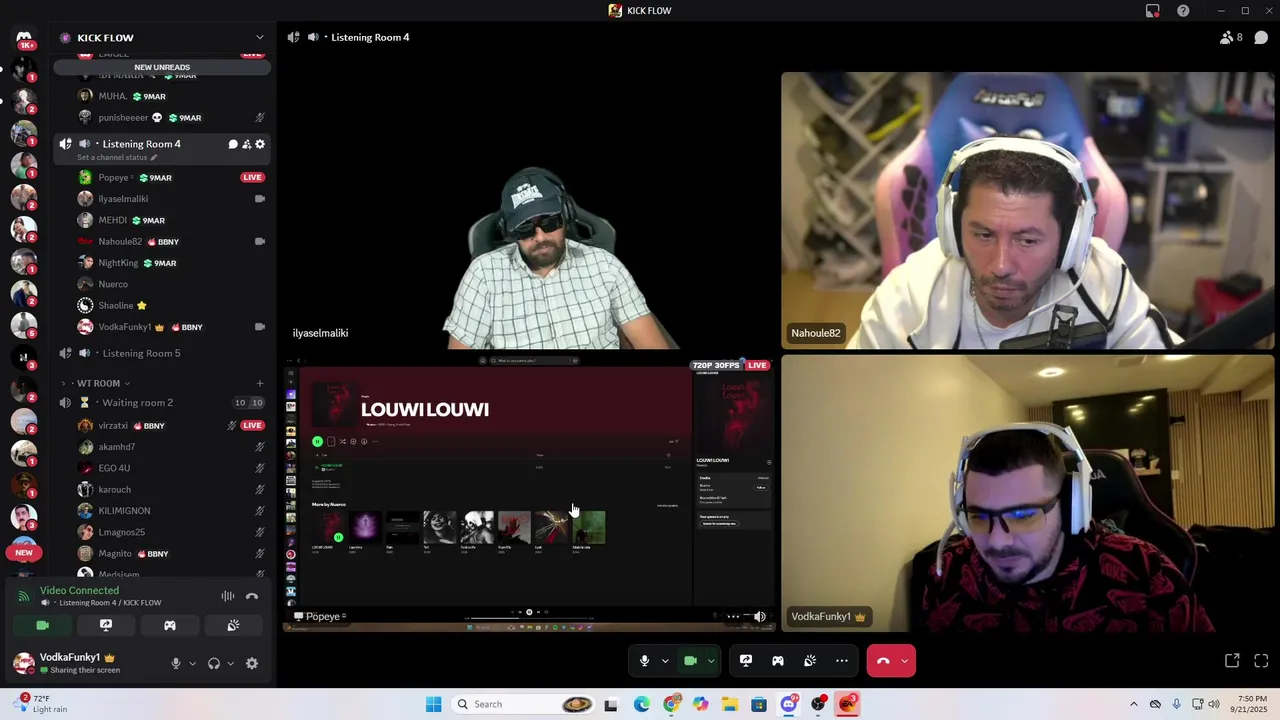1280x720 pixels.
Task: Mute microphone in user panel
Action: point(176,663)
